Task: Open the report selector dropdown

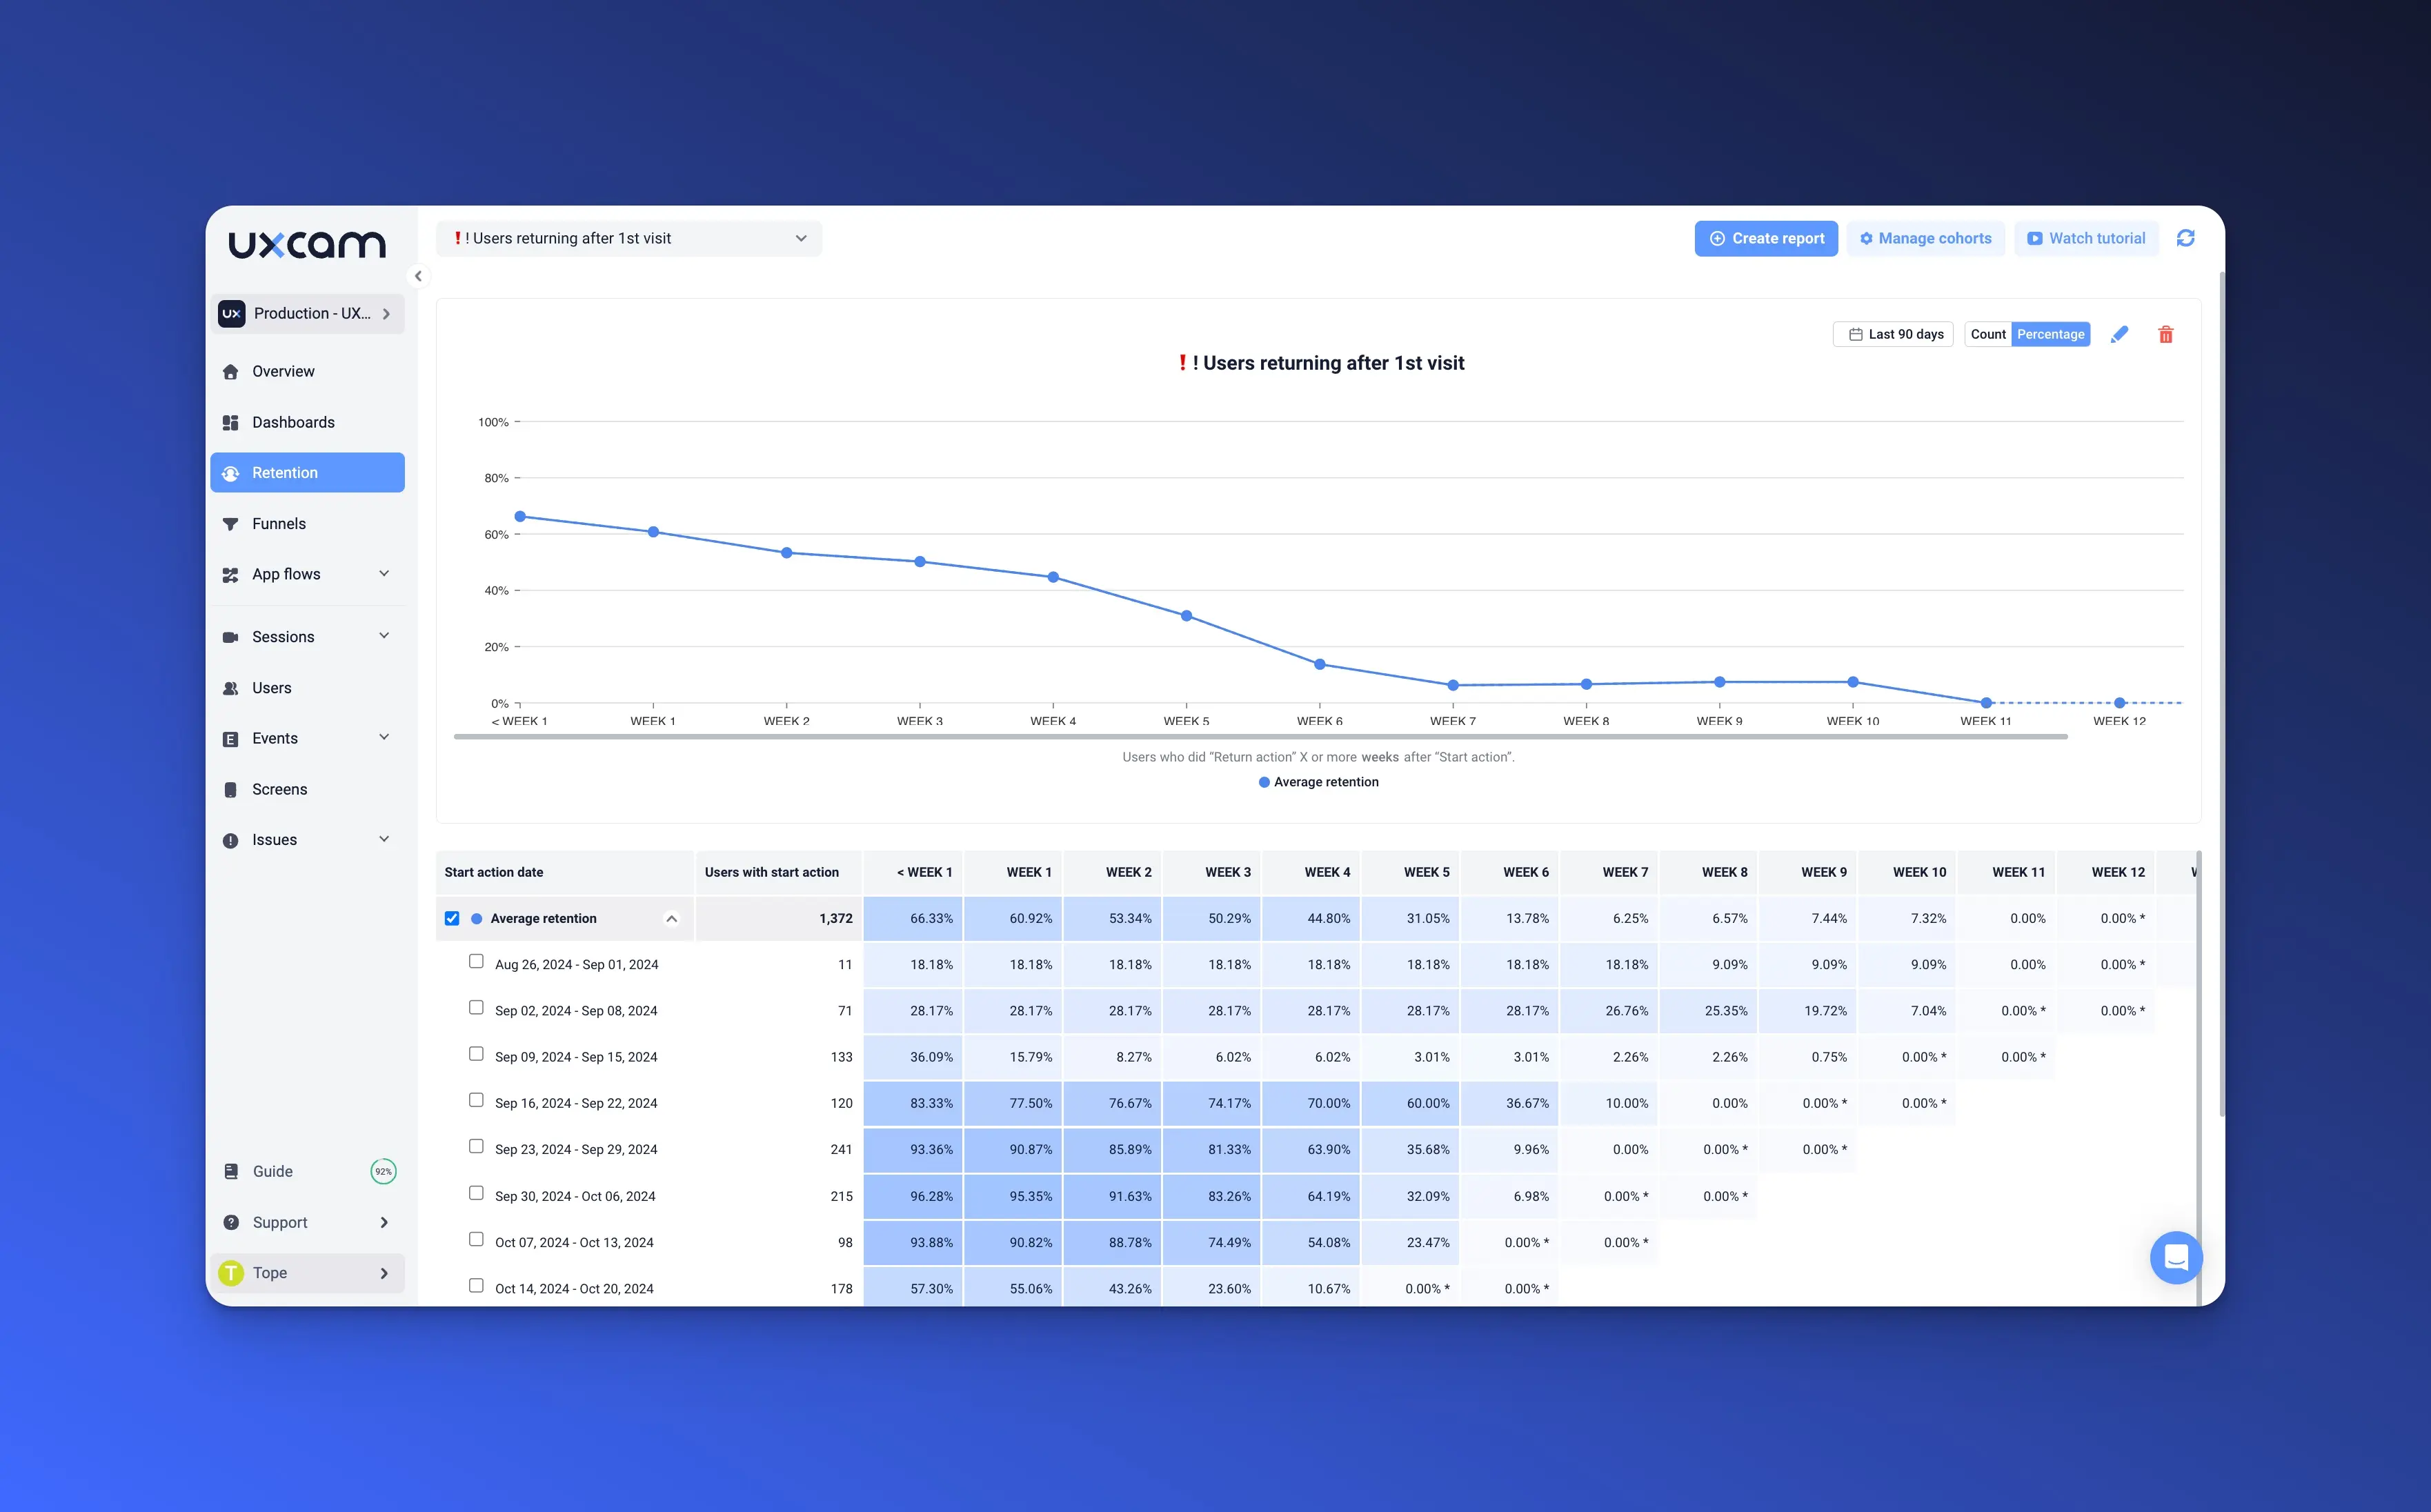Action: pos(629,238)
